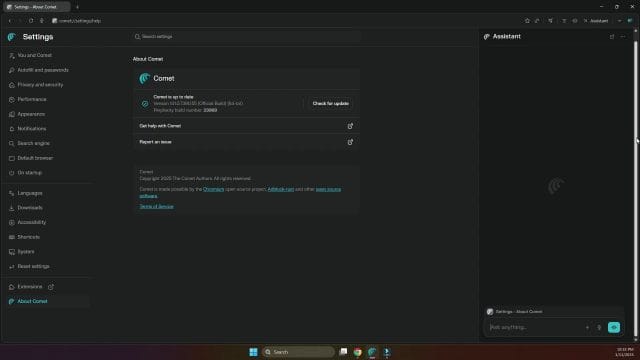
Task: Open a new browser tab
Action: click(x=78, y=7)
